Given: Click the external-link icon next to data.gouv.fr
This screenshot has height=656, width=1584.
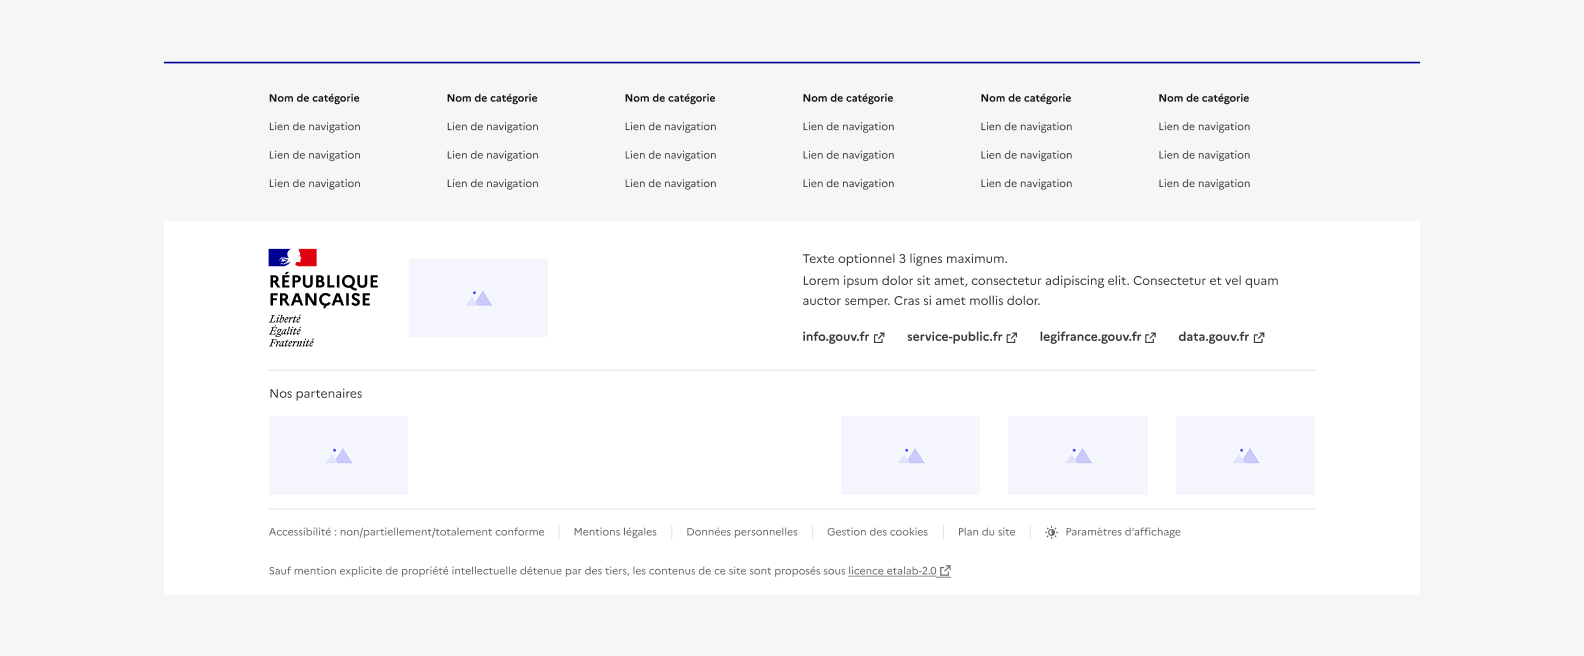Looking at the screenshot, I should point(1259,338).
